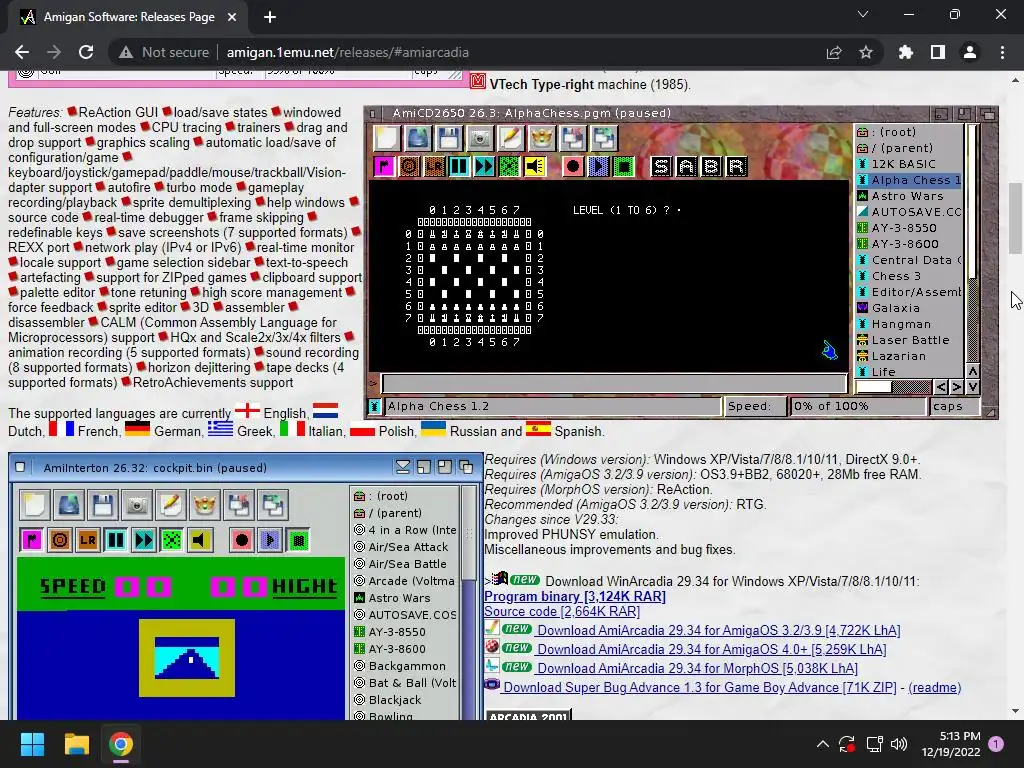Click the B key button in AmiCD2650 toolbar
Viewport: 1024px width, 768px height.
click(x=711, y=167)
